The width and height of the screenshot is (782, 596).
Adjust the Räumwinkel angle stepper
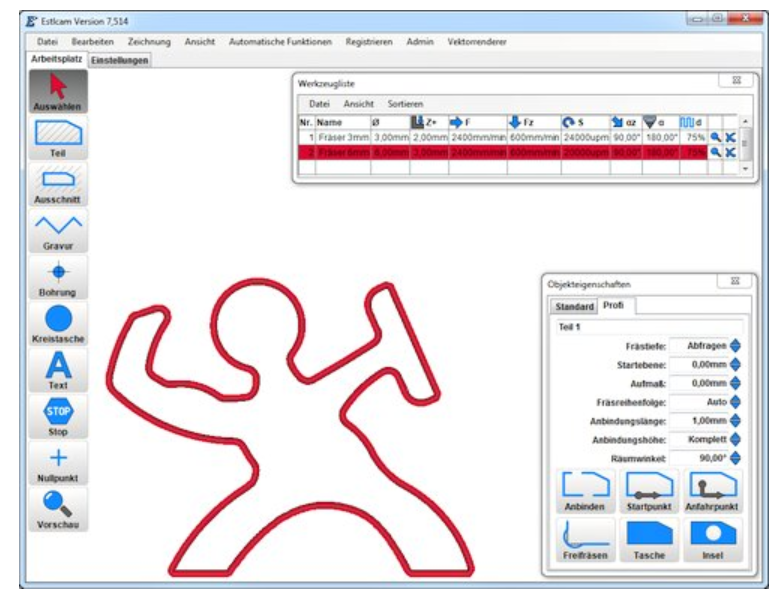point(736,458)
